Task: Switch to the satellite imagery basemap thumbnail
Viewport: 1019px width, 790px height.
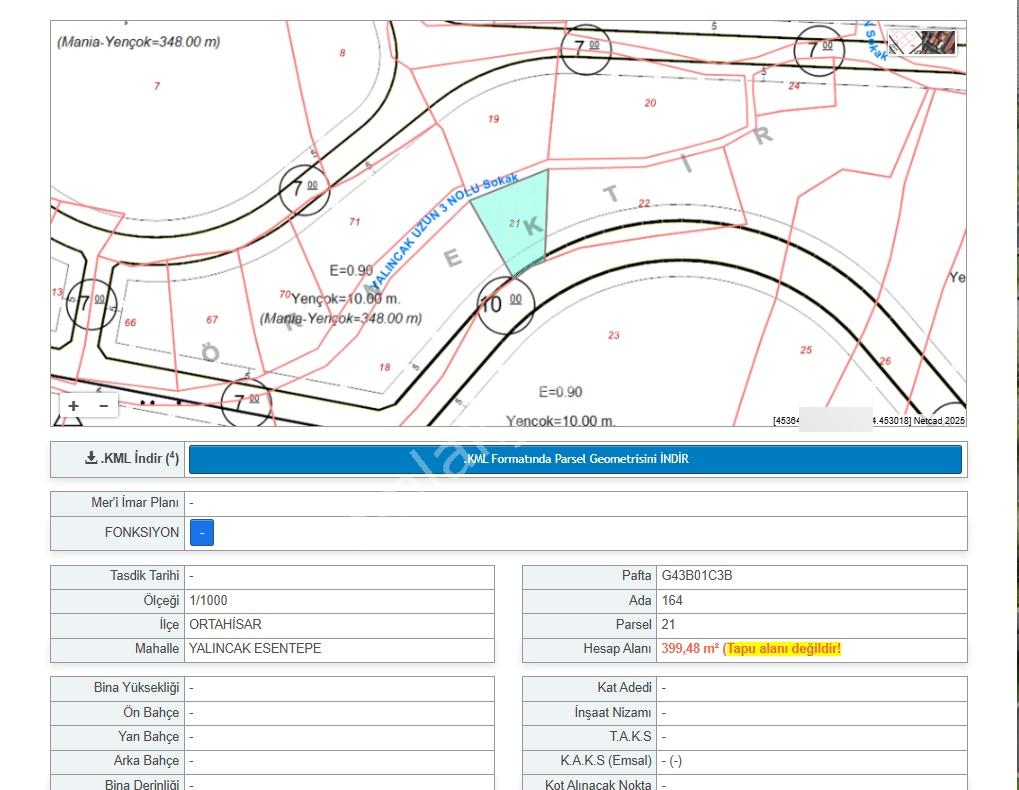Action: pyautogui.click(x=939, y=42)
